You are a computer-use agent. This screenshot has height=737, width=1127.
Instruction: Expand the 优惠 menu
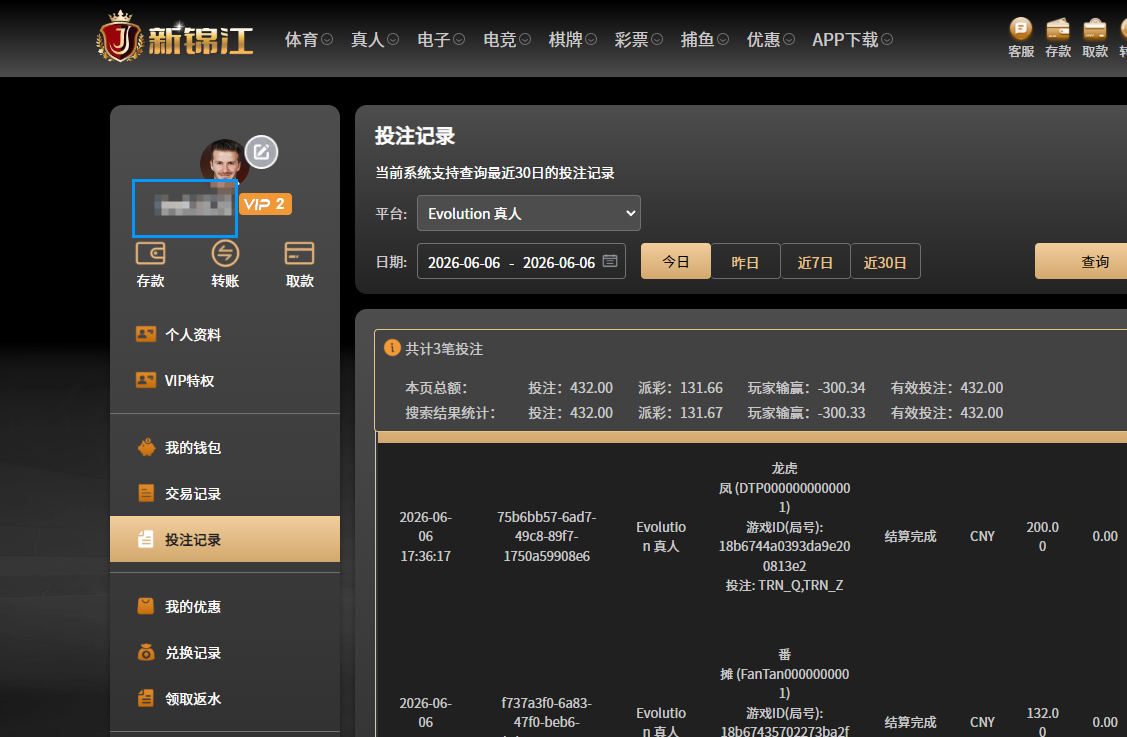[x=770, y=40]
